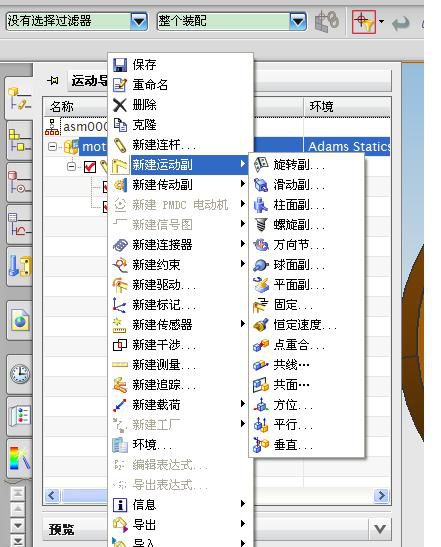Collapse the mot simulation tree node
The image size is (441, 547).
(52, 147)
